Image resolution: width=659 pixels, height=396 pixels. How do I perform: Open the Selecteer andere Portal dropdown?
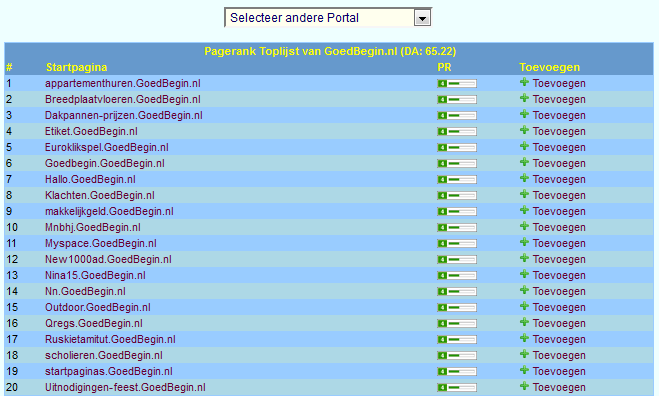click(x=328, y=18)
